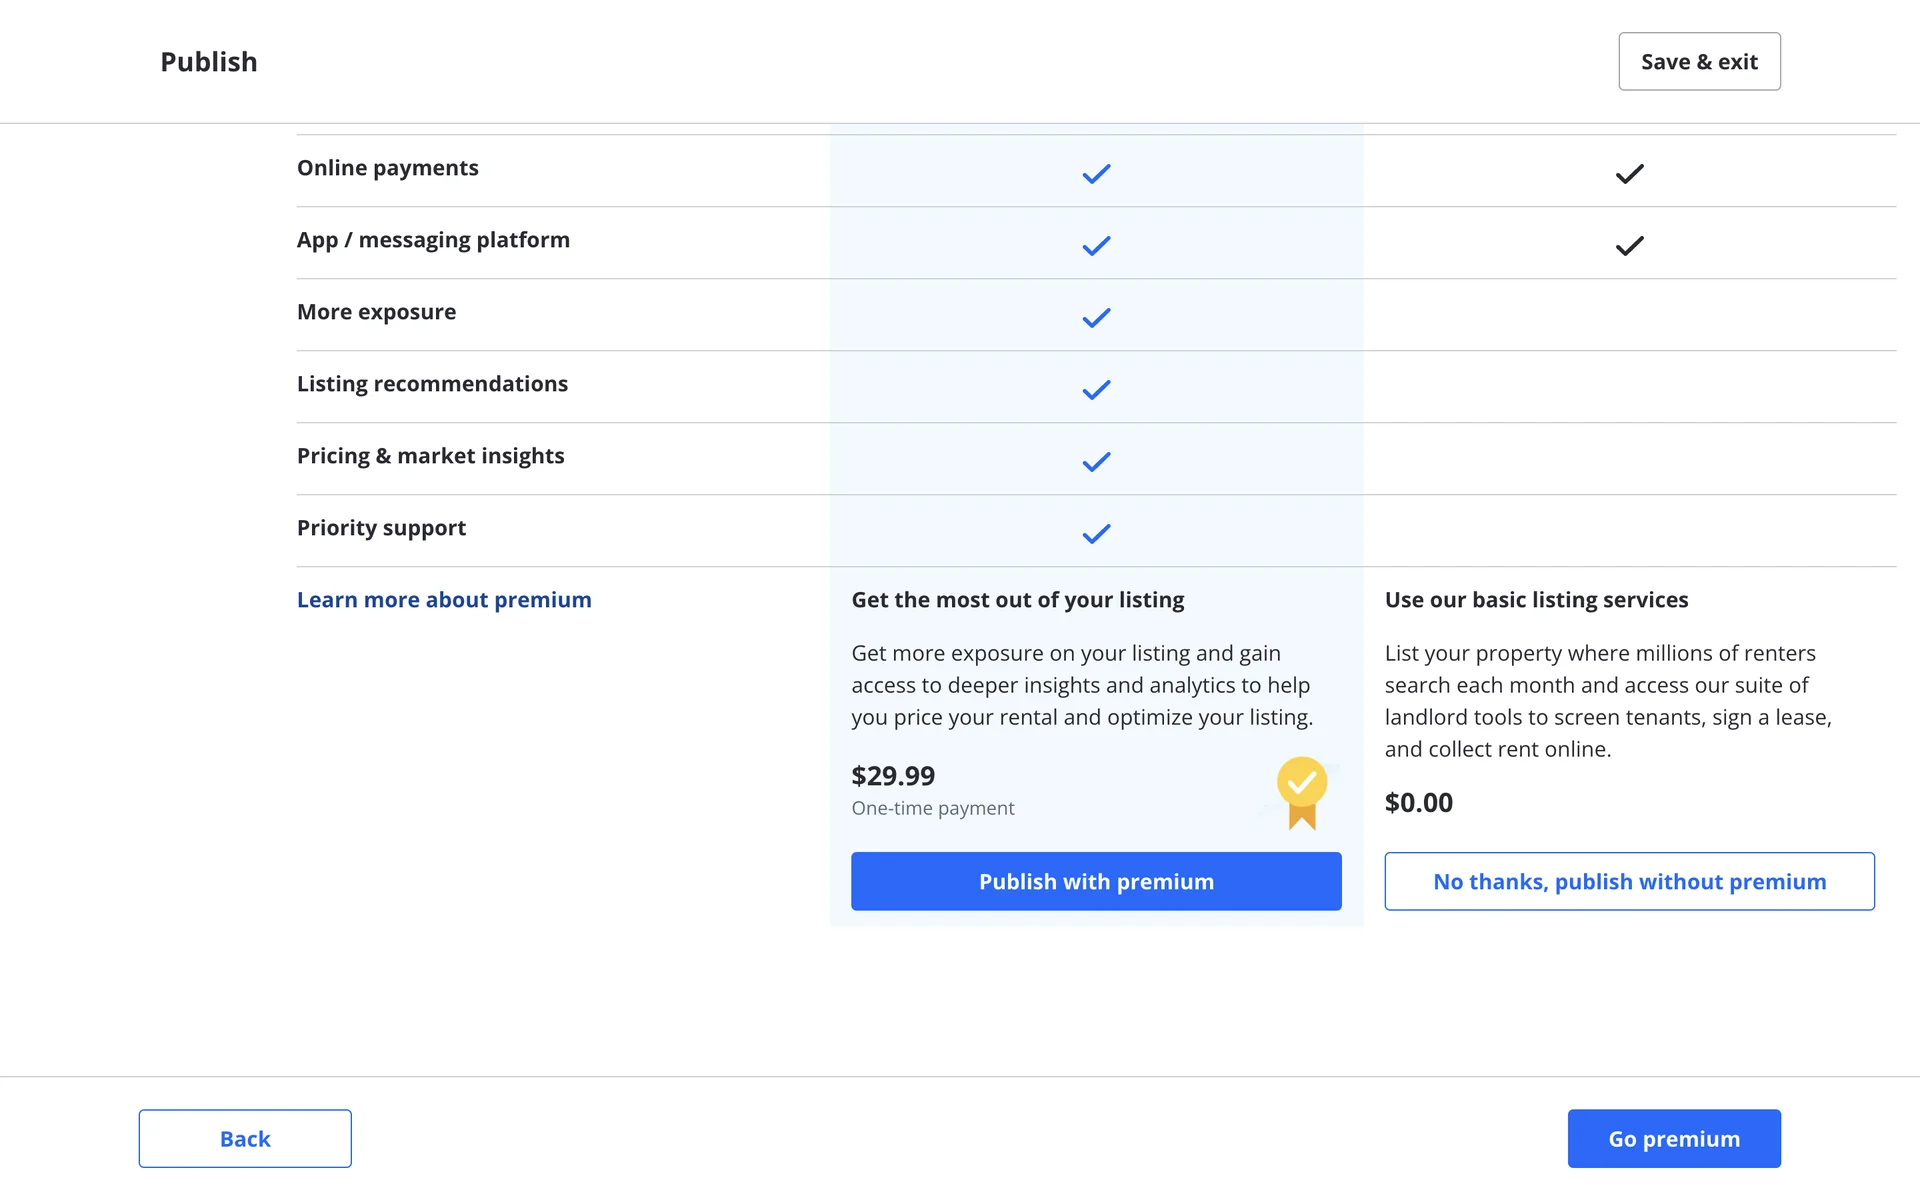This screenshot has width=1920, height=1200.
Task: Click basic plan checkmark for Online payments
Action: pos(1629,174)
